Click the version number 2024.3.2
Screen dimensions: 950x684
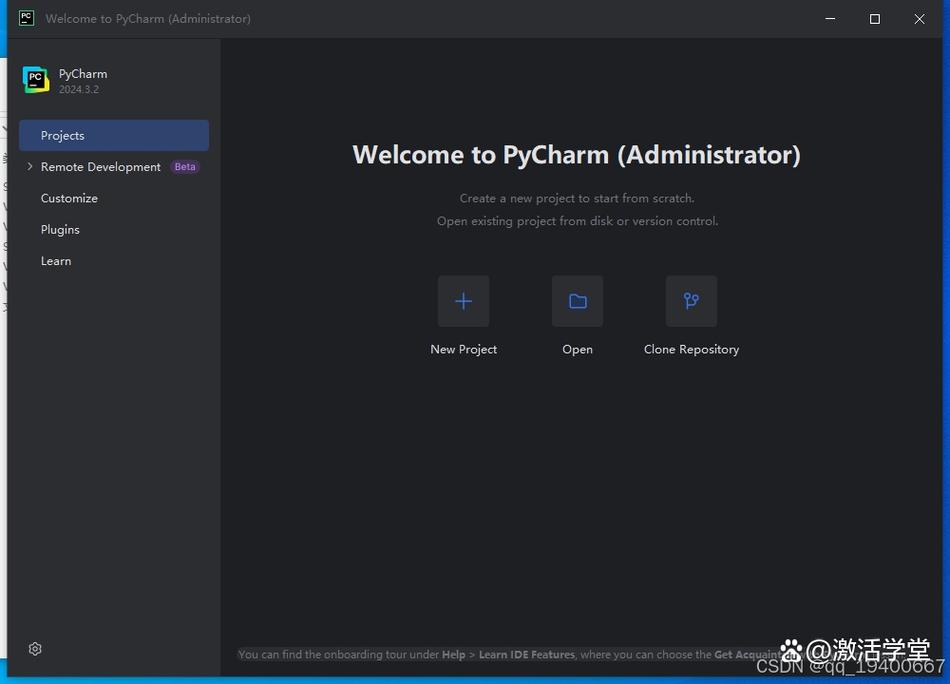[79, 89]
